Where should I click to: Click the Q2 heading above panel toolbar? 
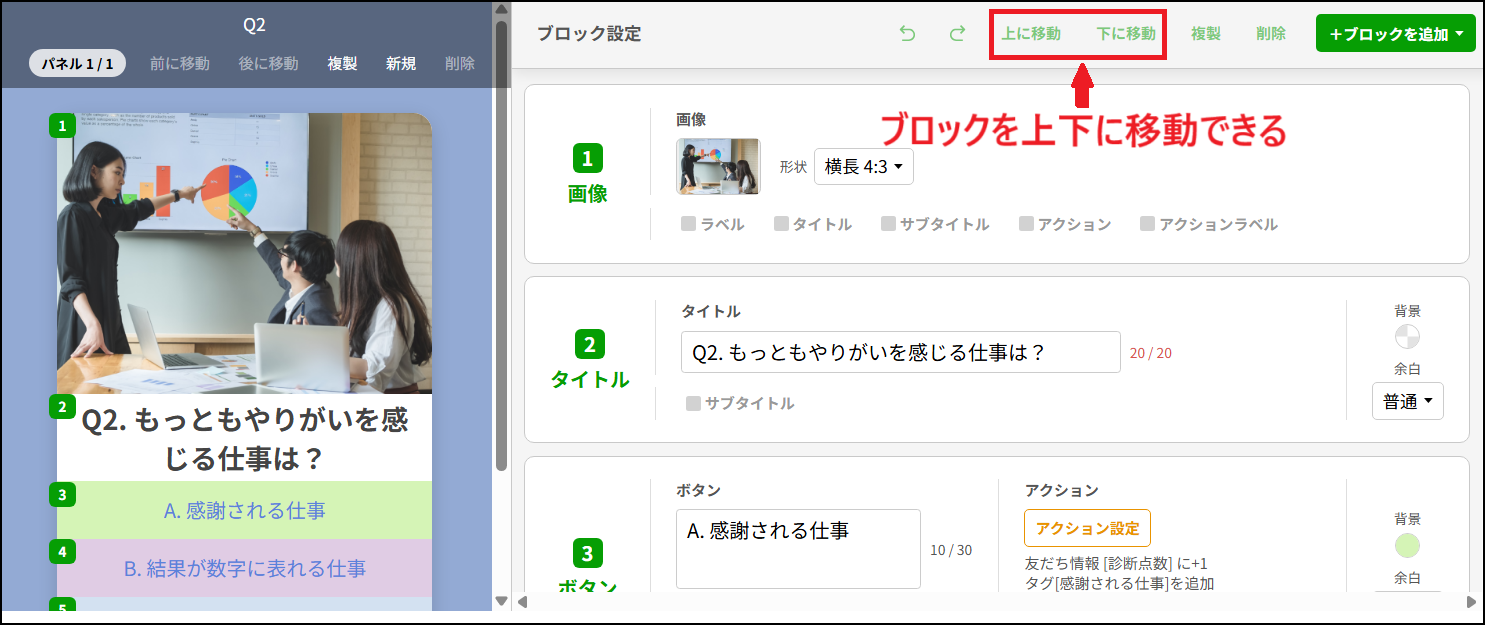[255, 25]
